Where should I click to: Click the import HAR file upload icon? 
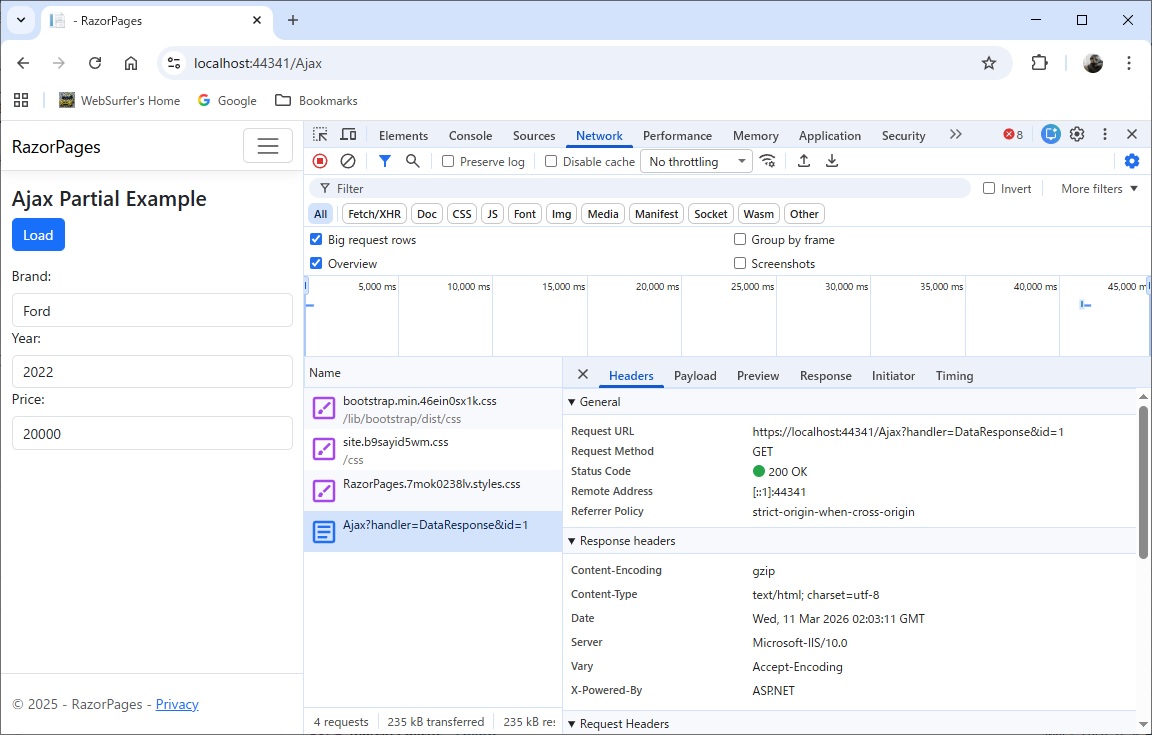click(804, 161)
